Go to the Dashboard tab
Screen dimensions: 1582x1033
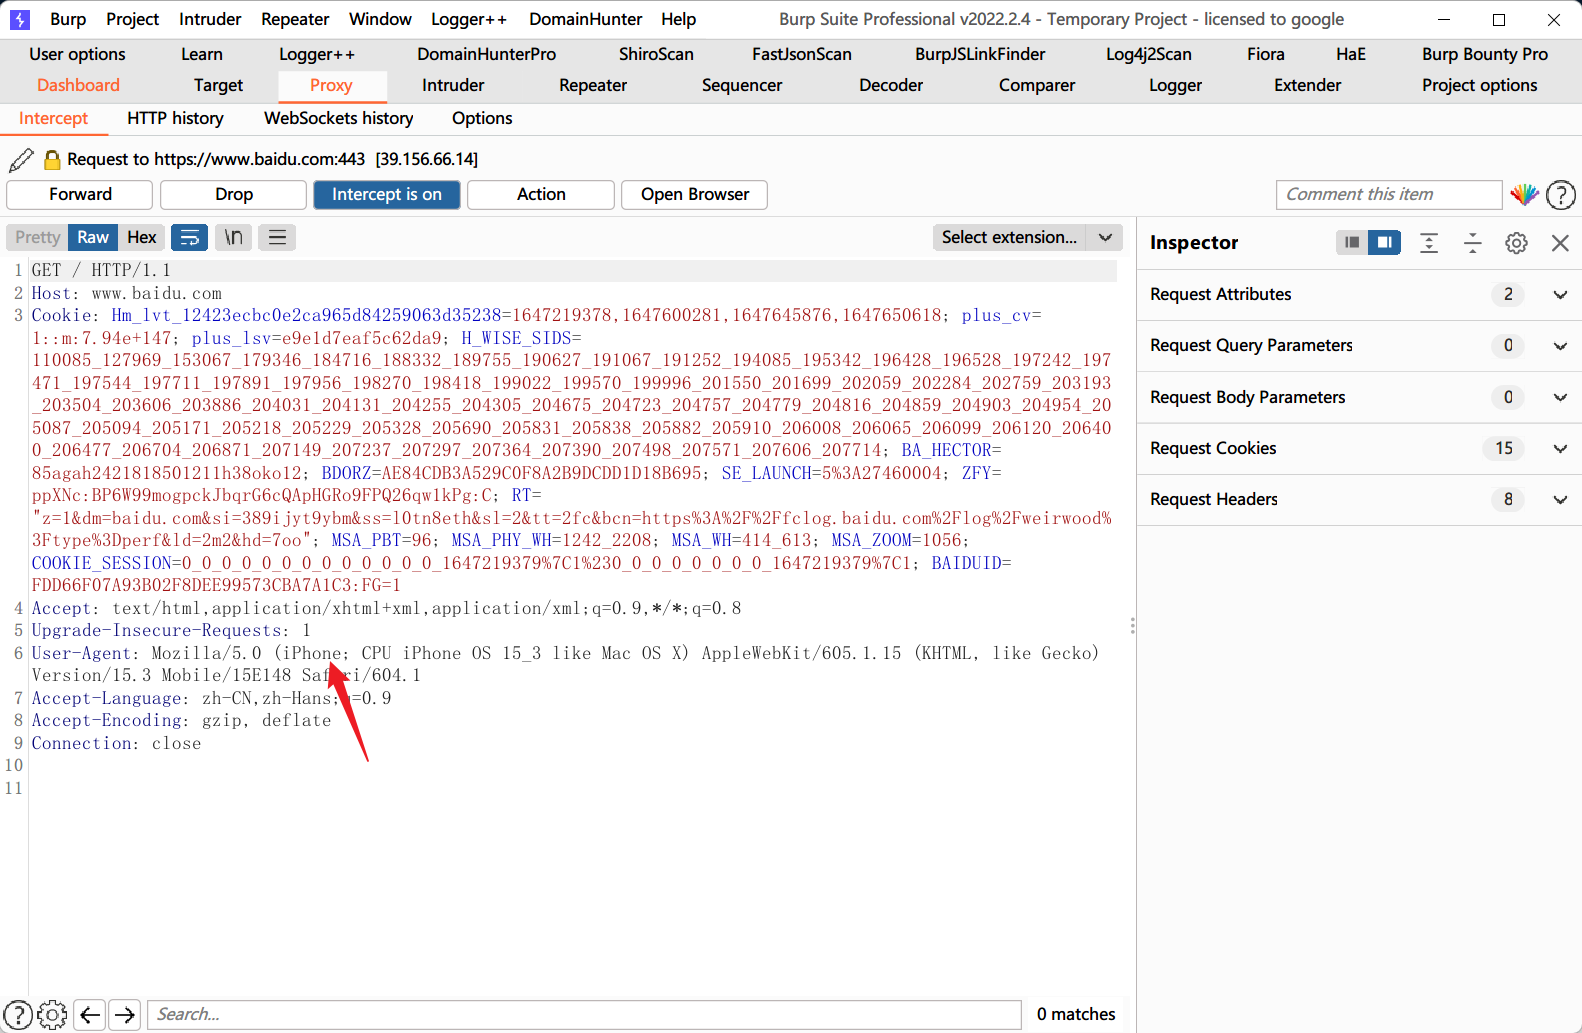click(x=78, y=85)
